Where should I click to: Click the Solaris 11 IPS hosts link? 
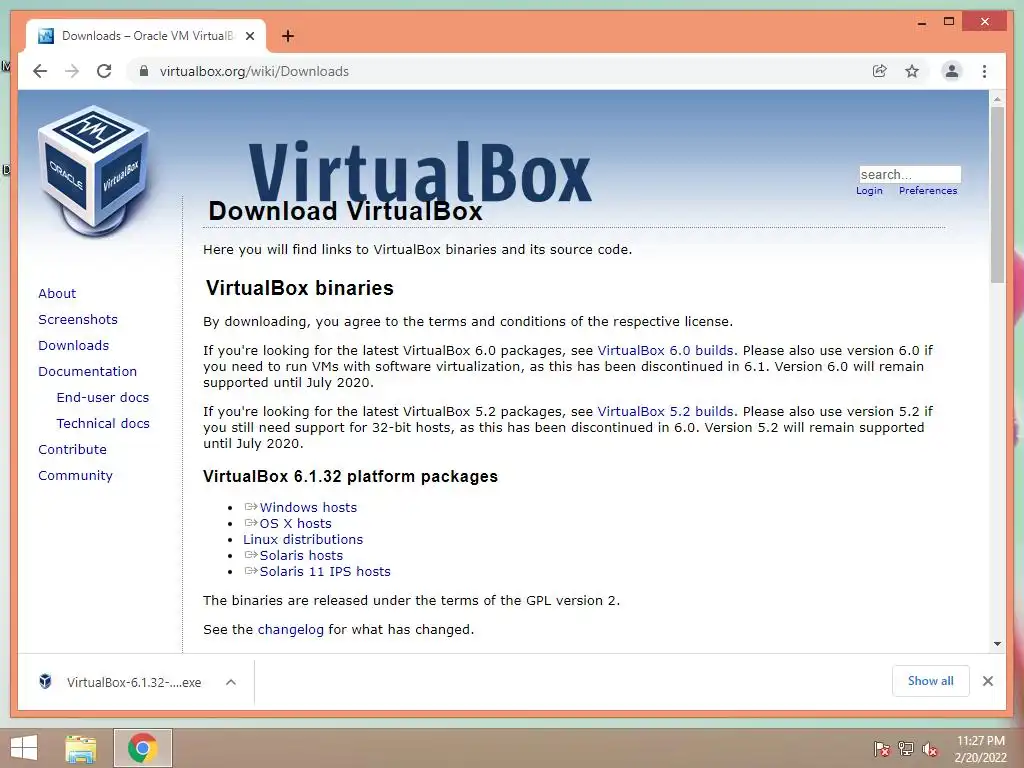point(325,571)
